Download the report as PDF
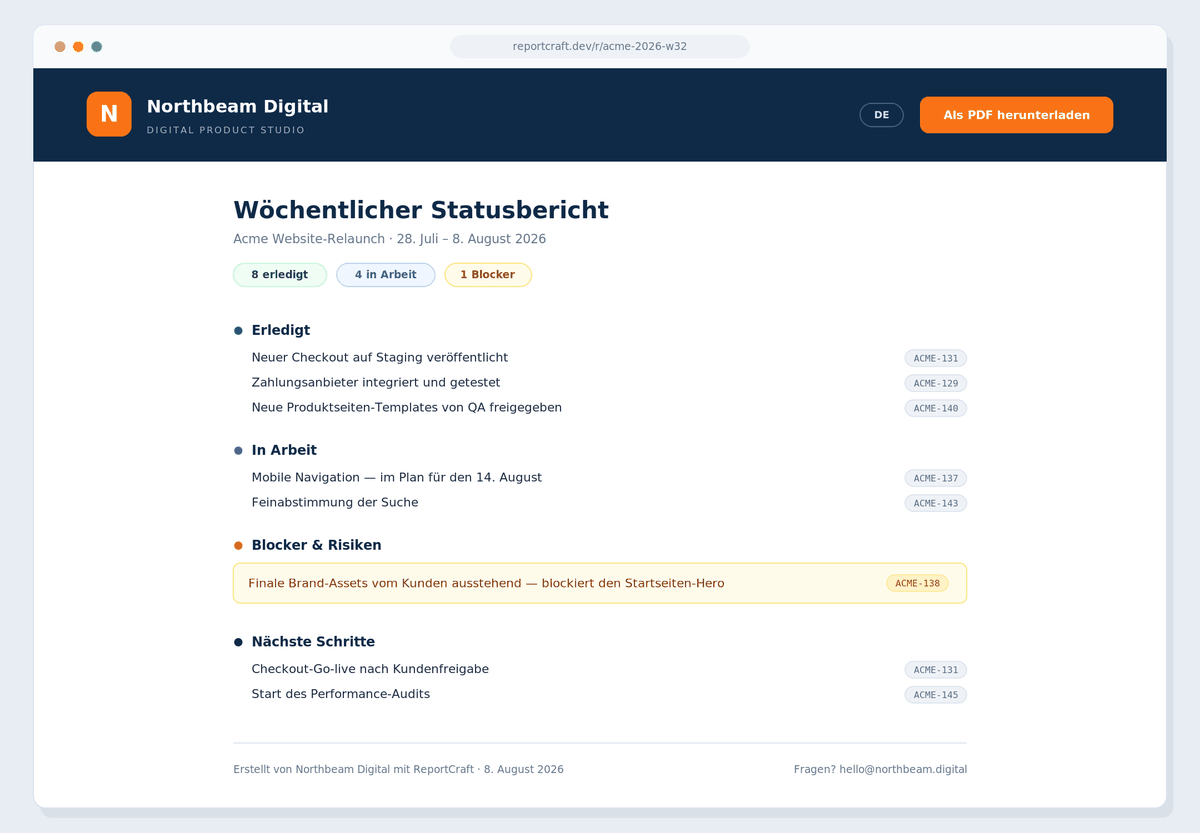This screenshot has height=833, width=1200. (1016, 115)
